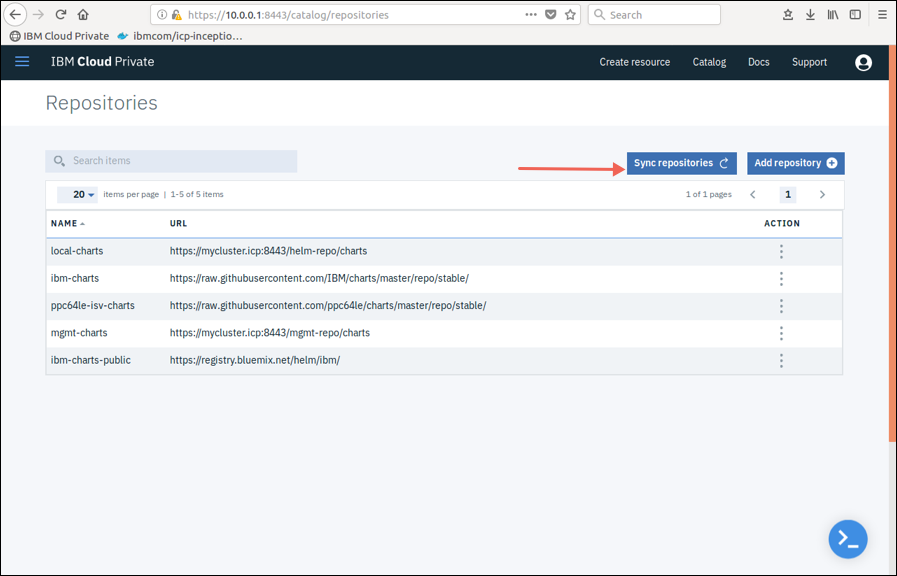Reload the current page
The height and width of the screenshot is (576, 897).
pos(61,14)
